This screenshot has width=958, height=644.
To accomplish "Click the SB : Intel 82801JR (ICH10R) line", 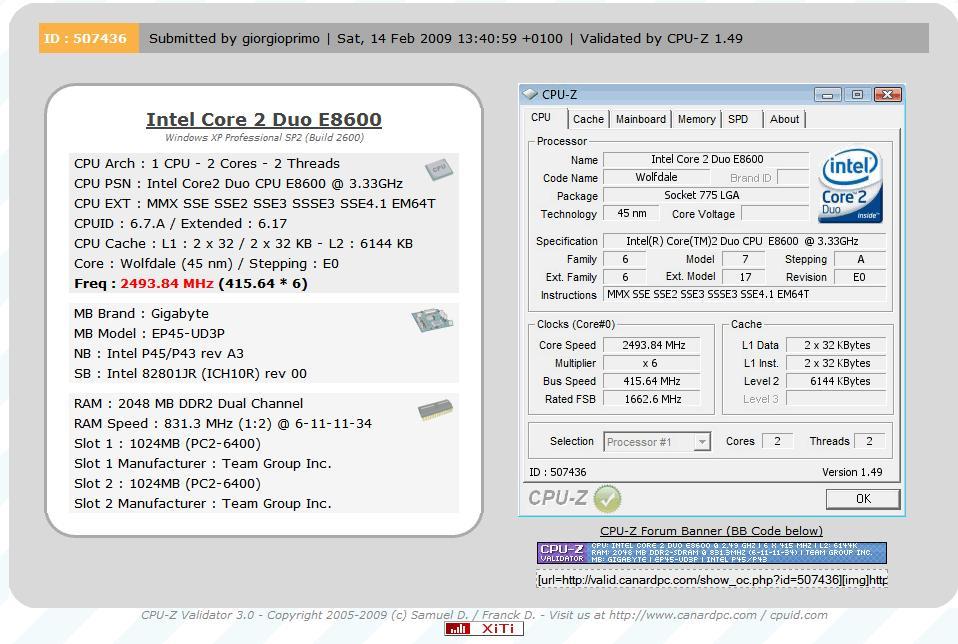I will click(x=190, y=373).
